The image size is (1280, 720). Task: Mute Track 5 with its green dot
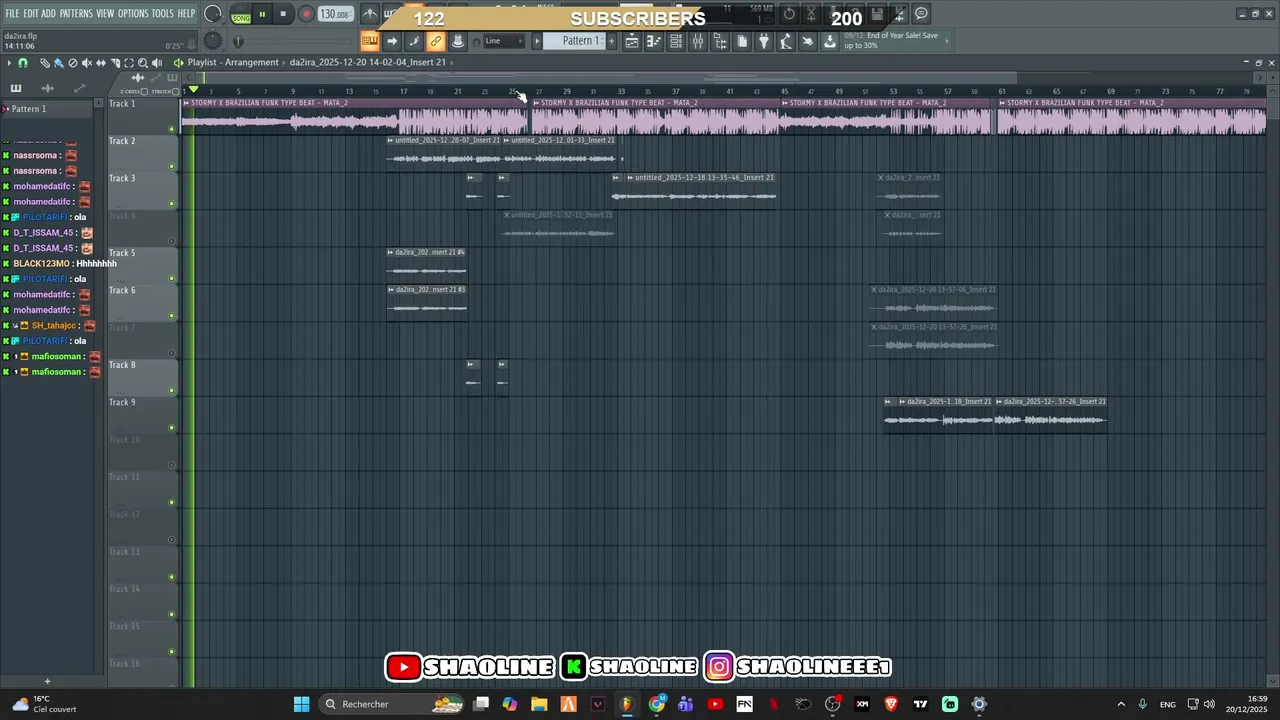[172, 278]
